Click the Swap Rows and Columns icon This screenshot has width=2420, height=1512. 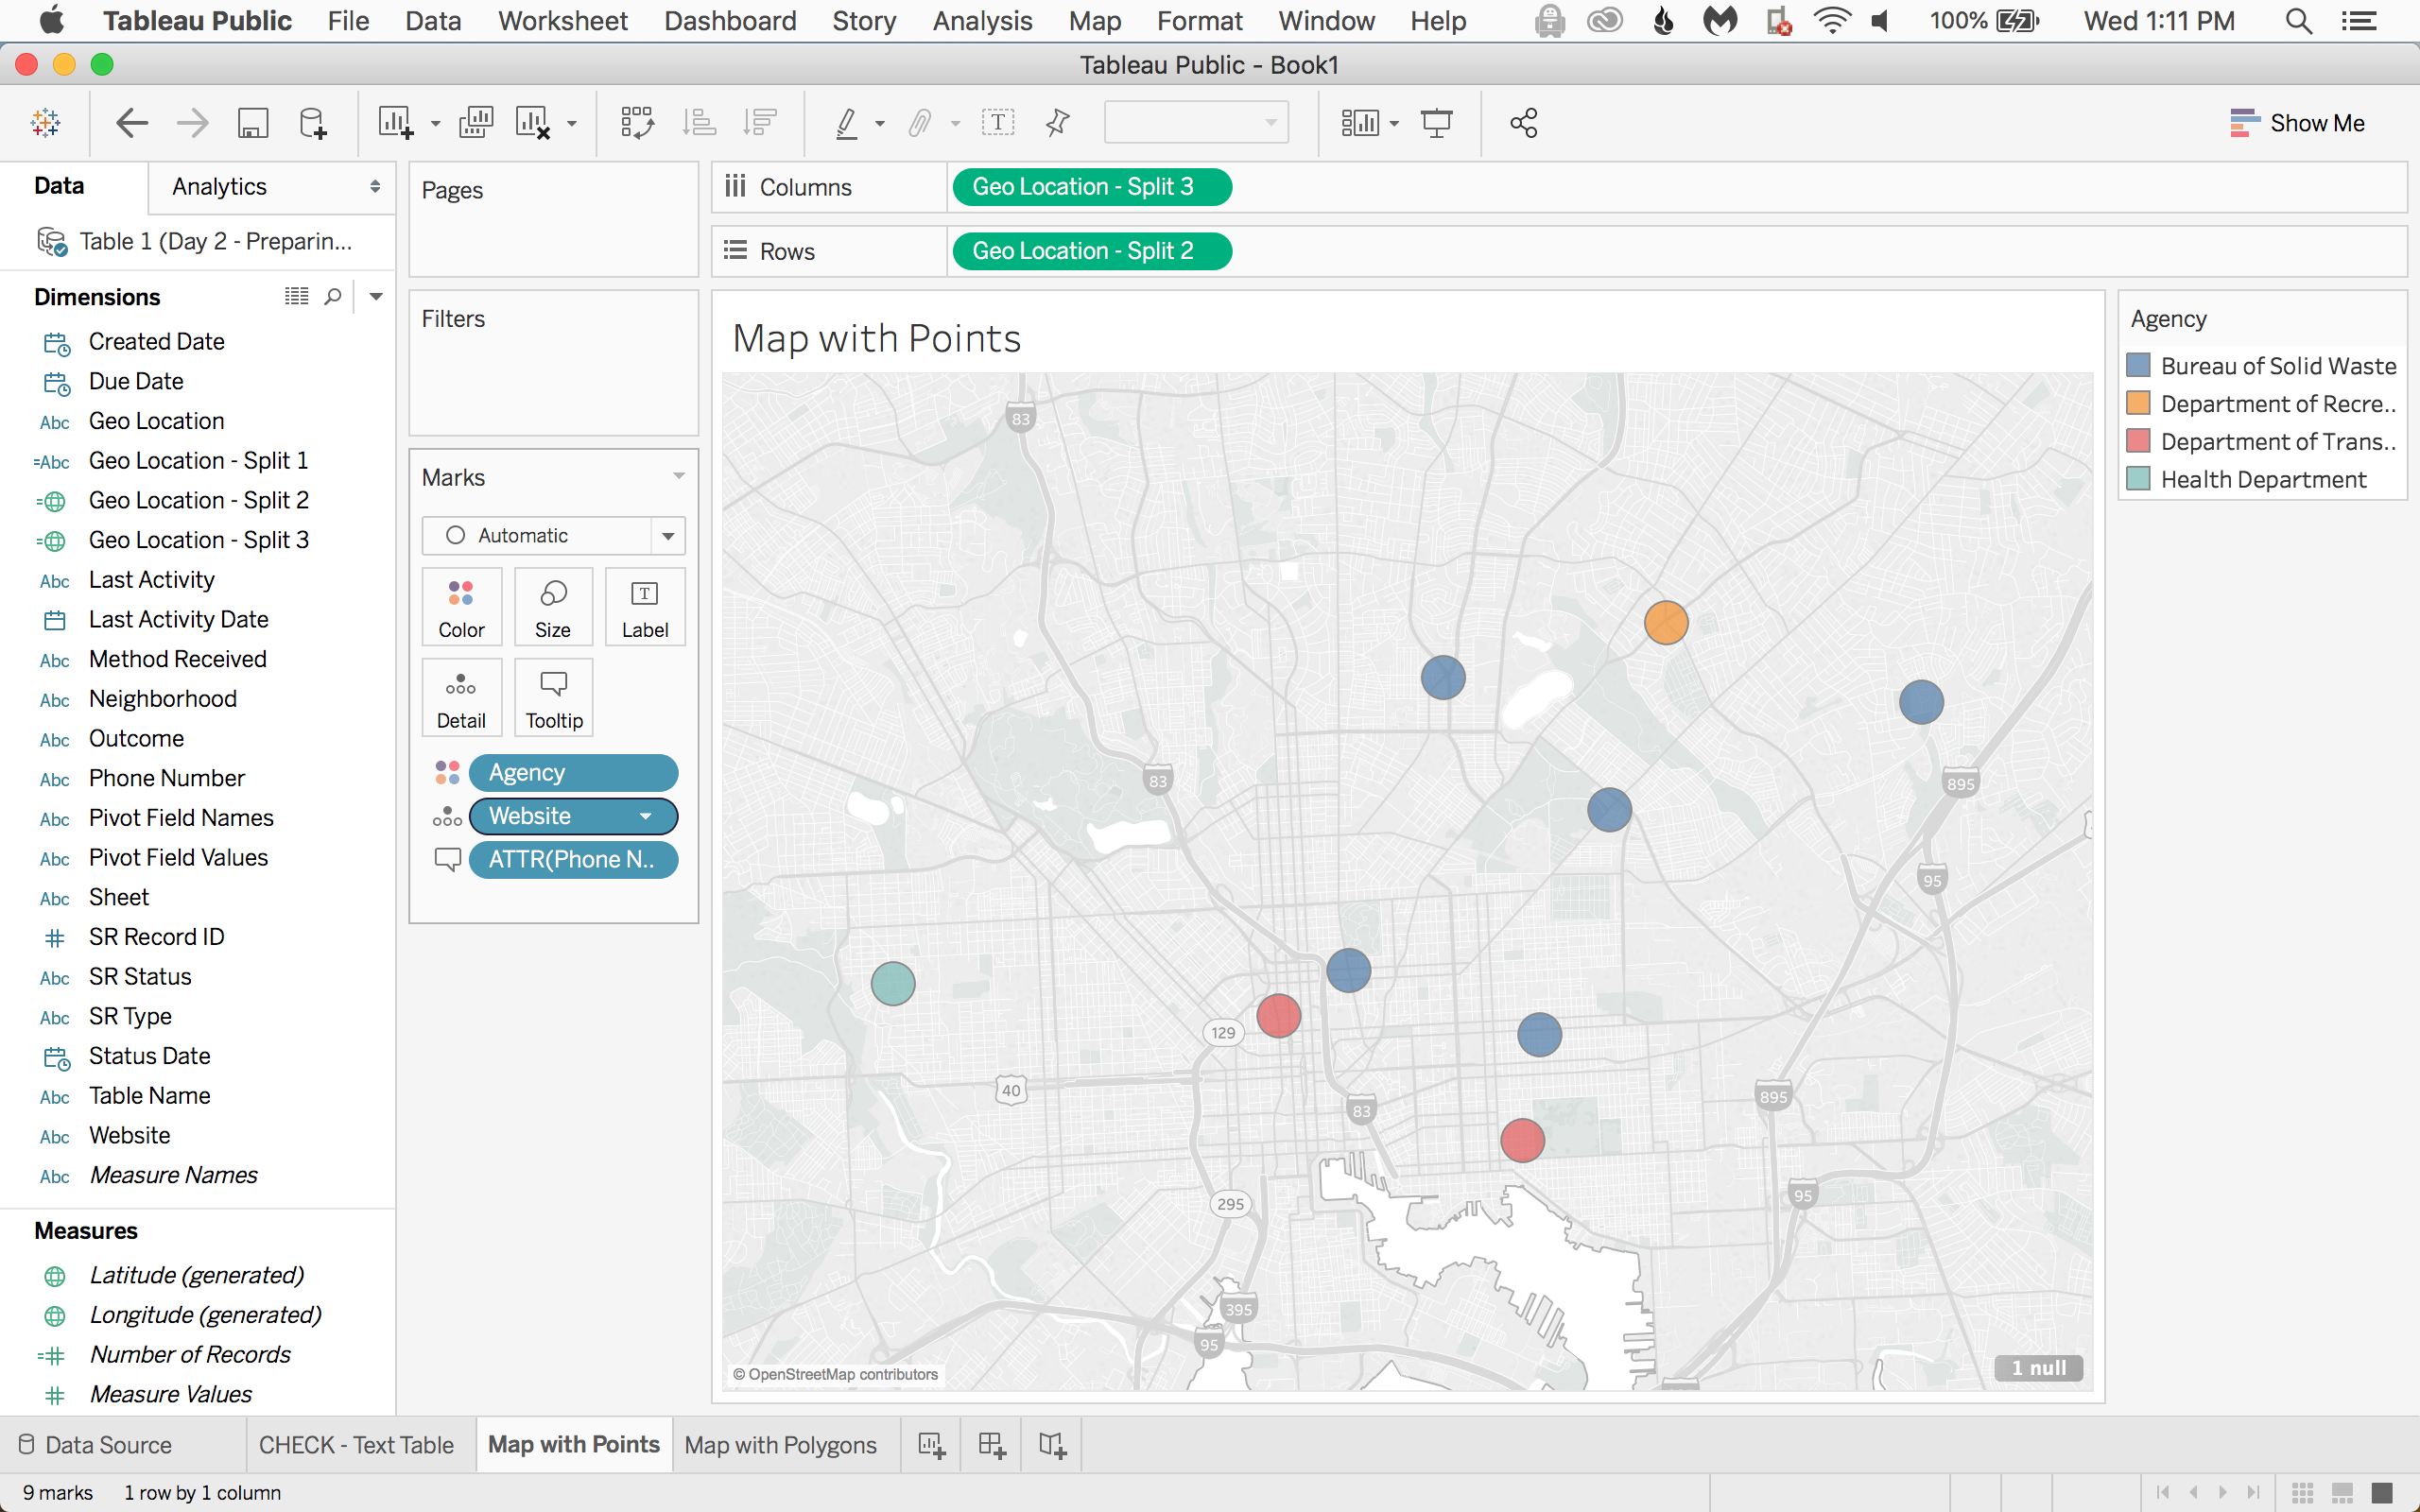tap(637, 123)
